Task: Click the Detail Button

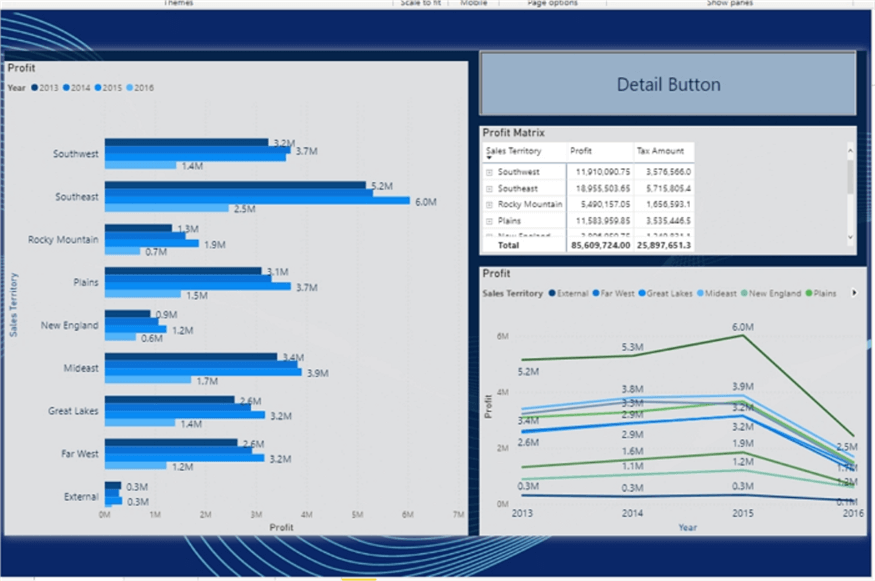Action: (x=668, y=84)
